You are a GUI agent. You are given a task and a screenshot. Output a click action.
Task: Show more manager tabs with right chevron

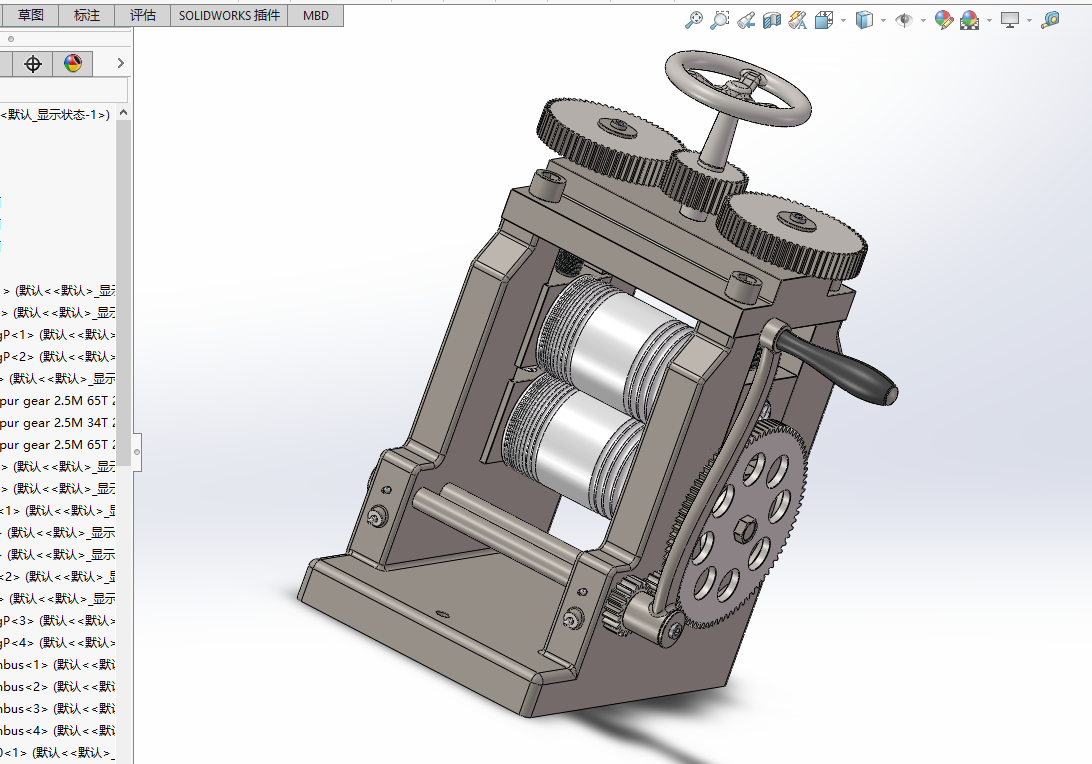tap(120, 64)
